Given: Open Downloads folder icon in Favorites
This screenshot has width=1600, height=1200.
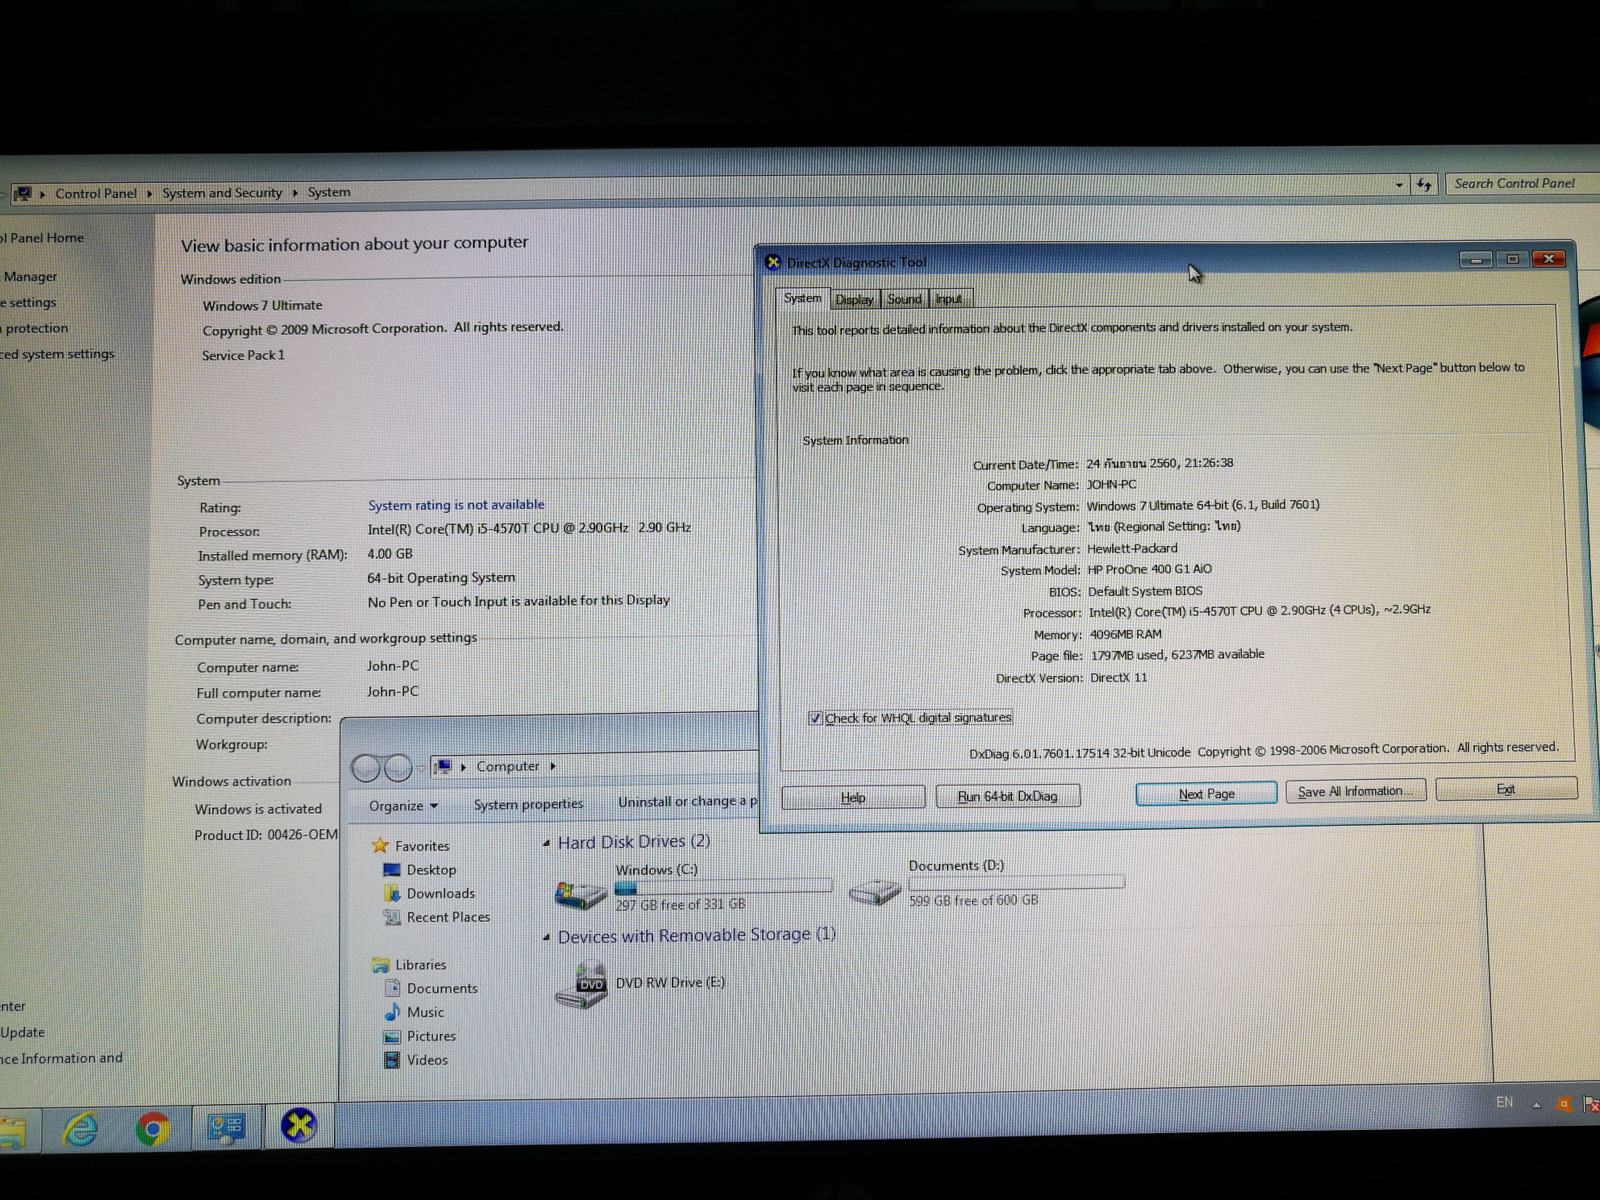Looking at the screenshot, I should click(x=392, y=894).
